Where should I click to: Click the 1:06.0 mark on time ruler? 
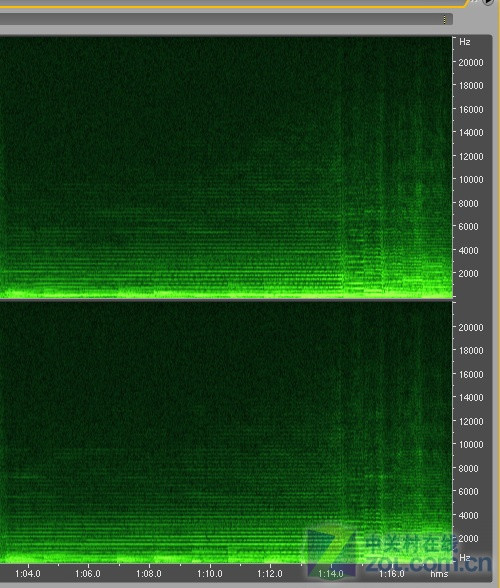88,573
